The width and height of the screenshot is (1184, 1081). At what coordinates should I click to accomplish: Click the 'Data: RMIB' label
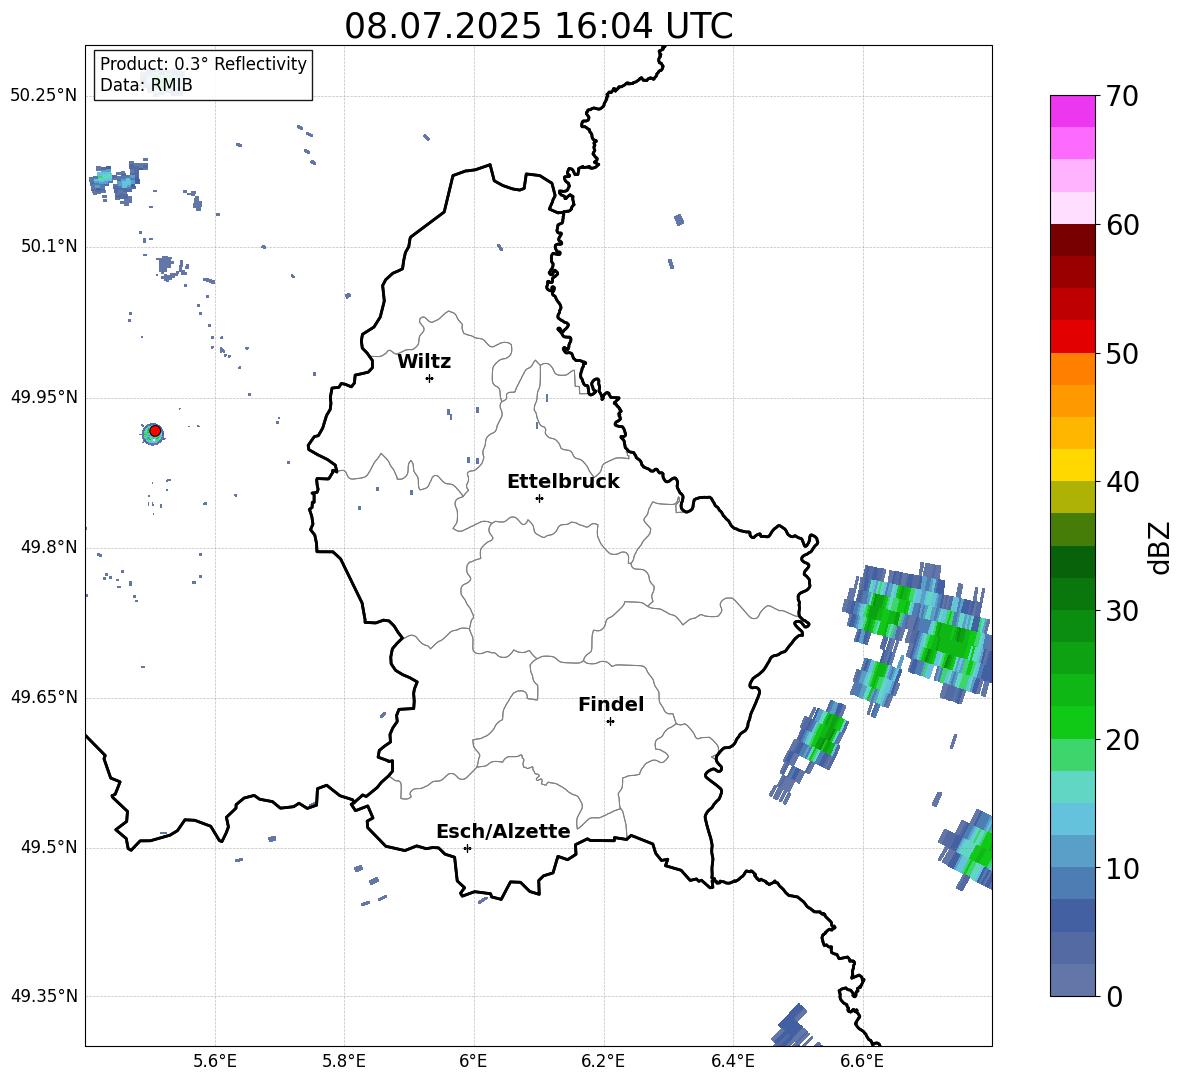tap(146, 85)
